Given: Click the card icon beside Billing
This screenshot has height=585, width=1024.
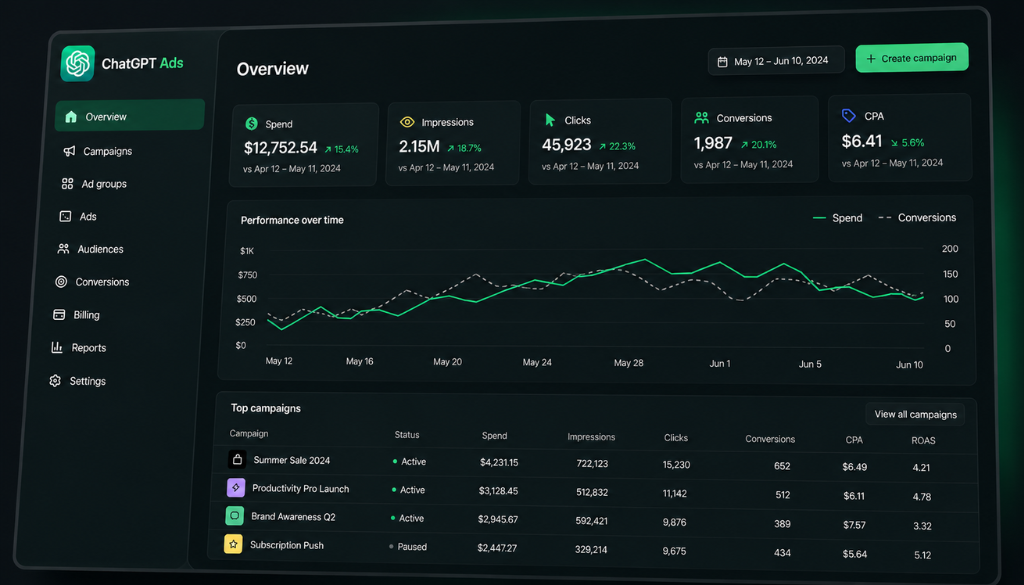Looking at the screenshot, I should (59, 315).
